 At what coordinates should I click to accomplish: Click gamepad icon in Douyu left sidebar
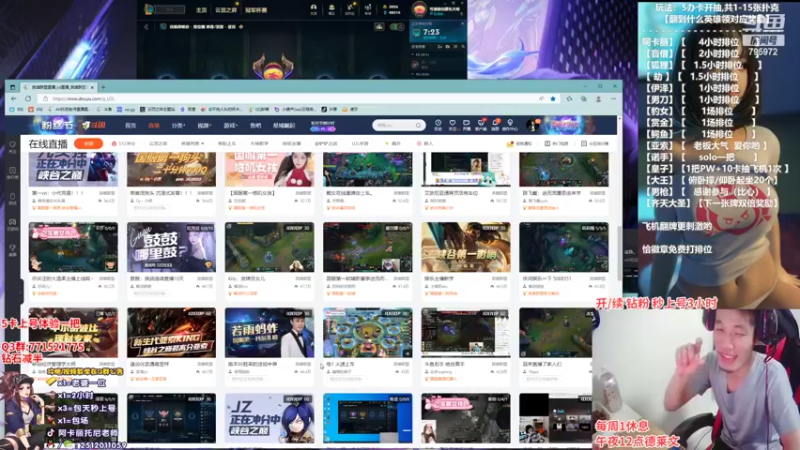pyautogui.click(x=12, y=224)
